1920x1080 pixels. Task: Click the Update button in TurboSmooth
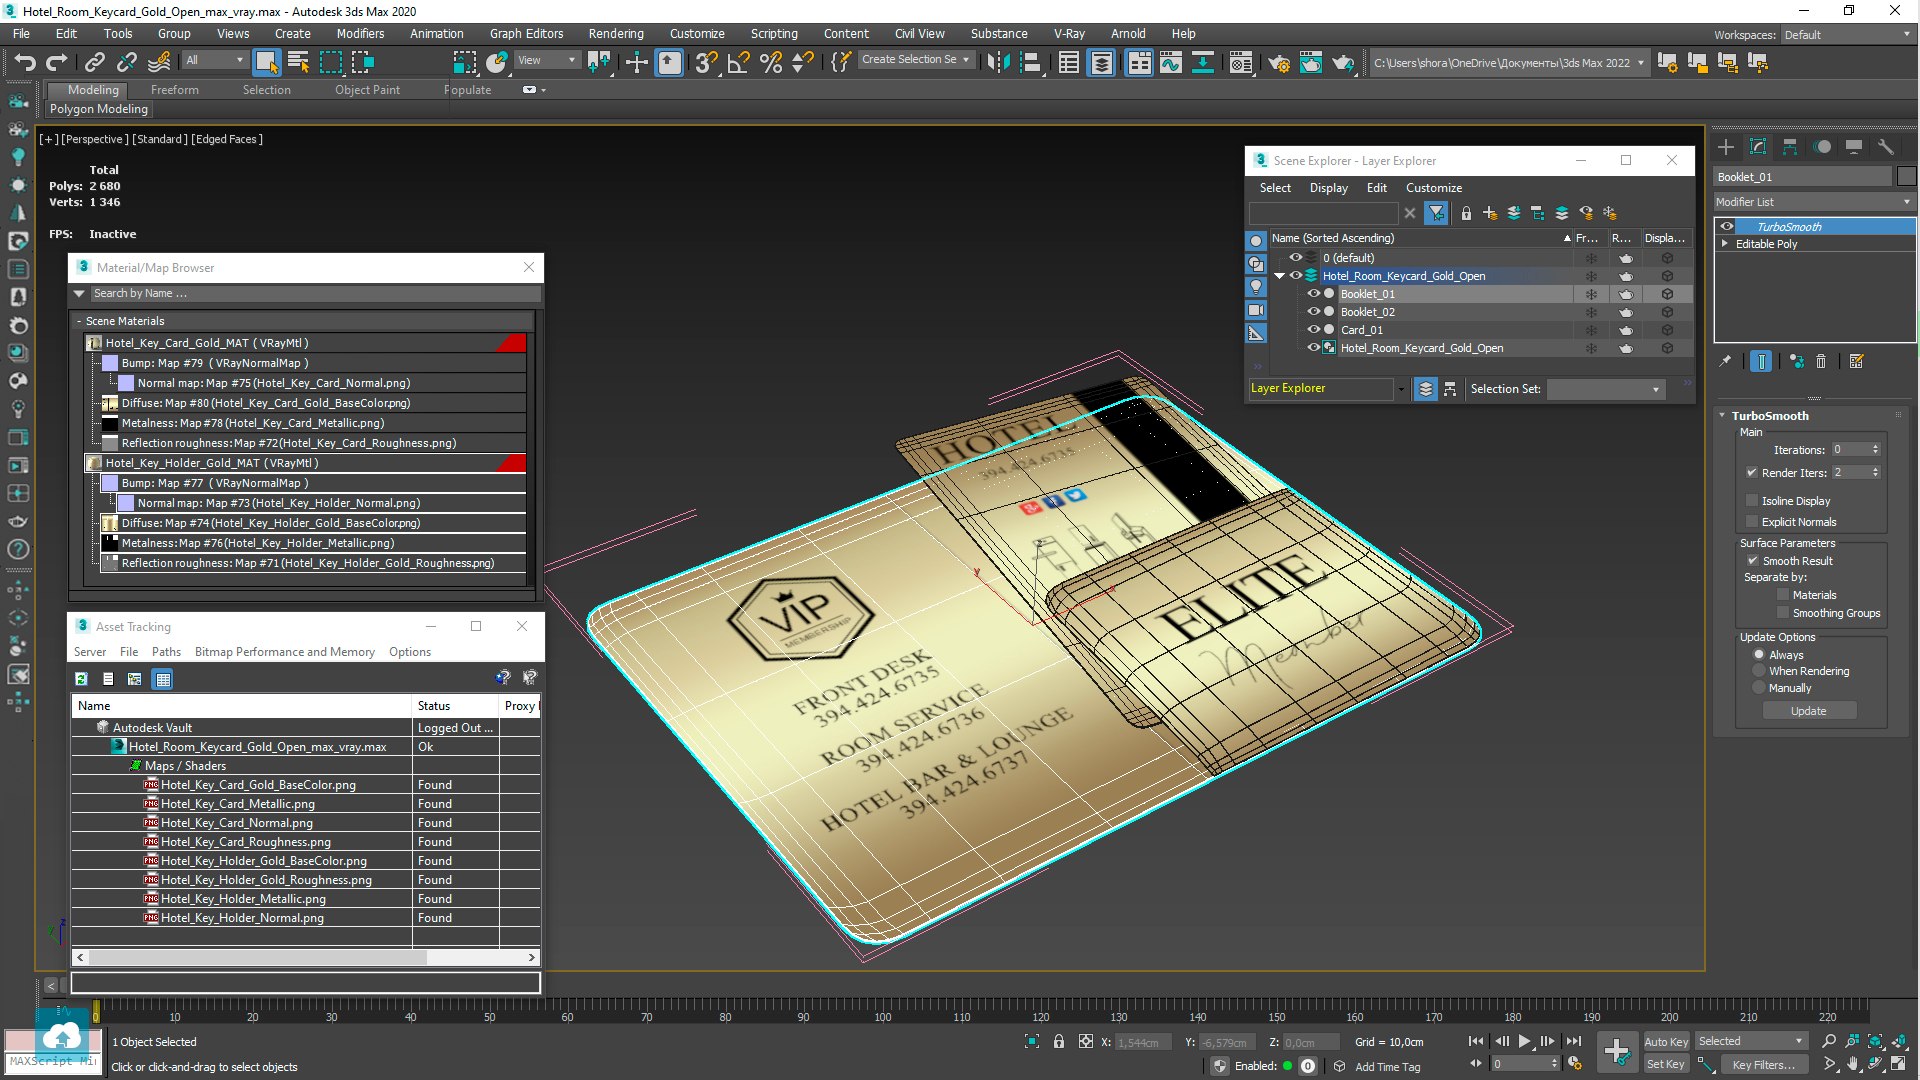point(1809,711)
